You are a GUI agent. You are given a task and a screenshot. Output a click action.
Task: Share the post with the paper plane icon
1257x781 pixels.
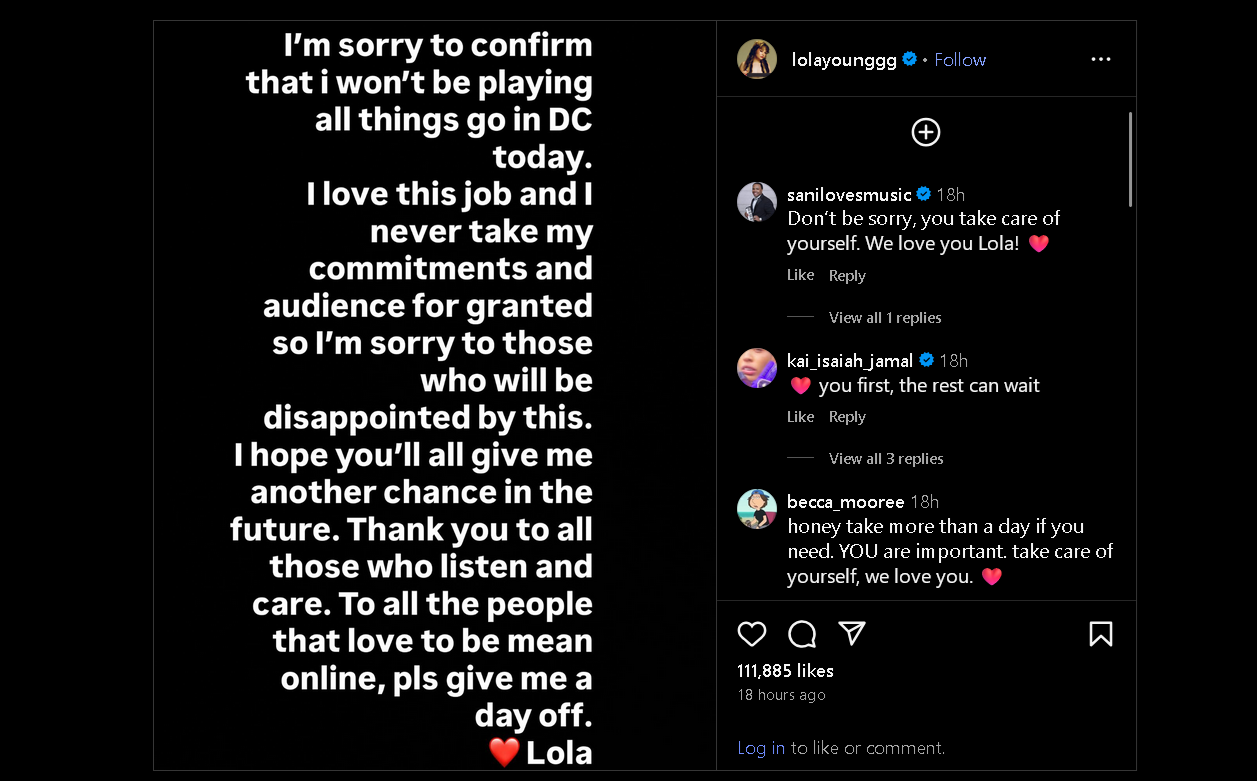852,633
